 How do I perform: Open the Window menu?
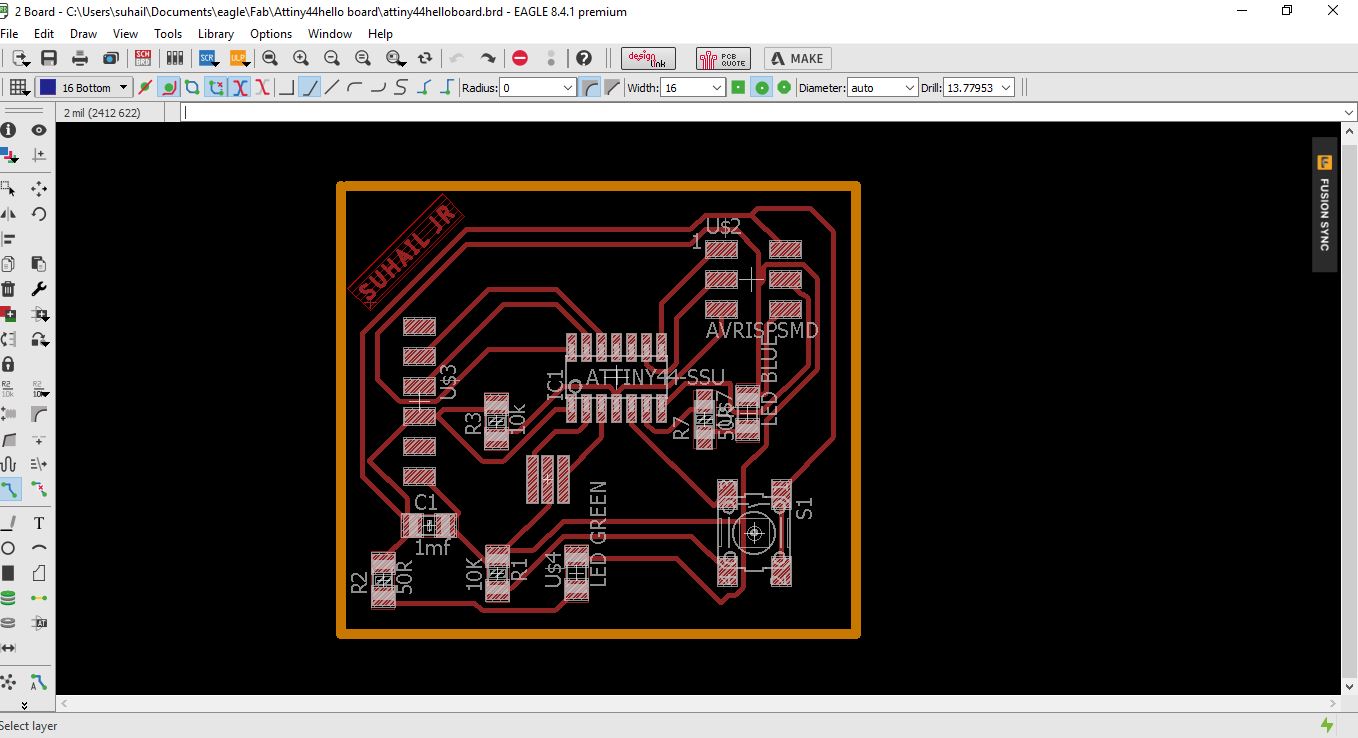330,33
